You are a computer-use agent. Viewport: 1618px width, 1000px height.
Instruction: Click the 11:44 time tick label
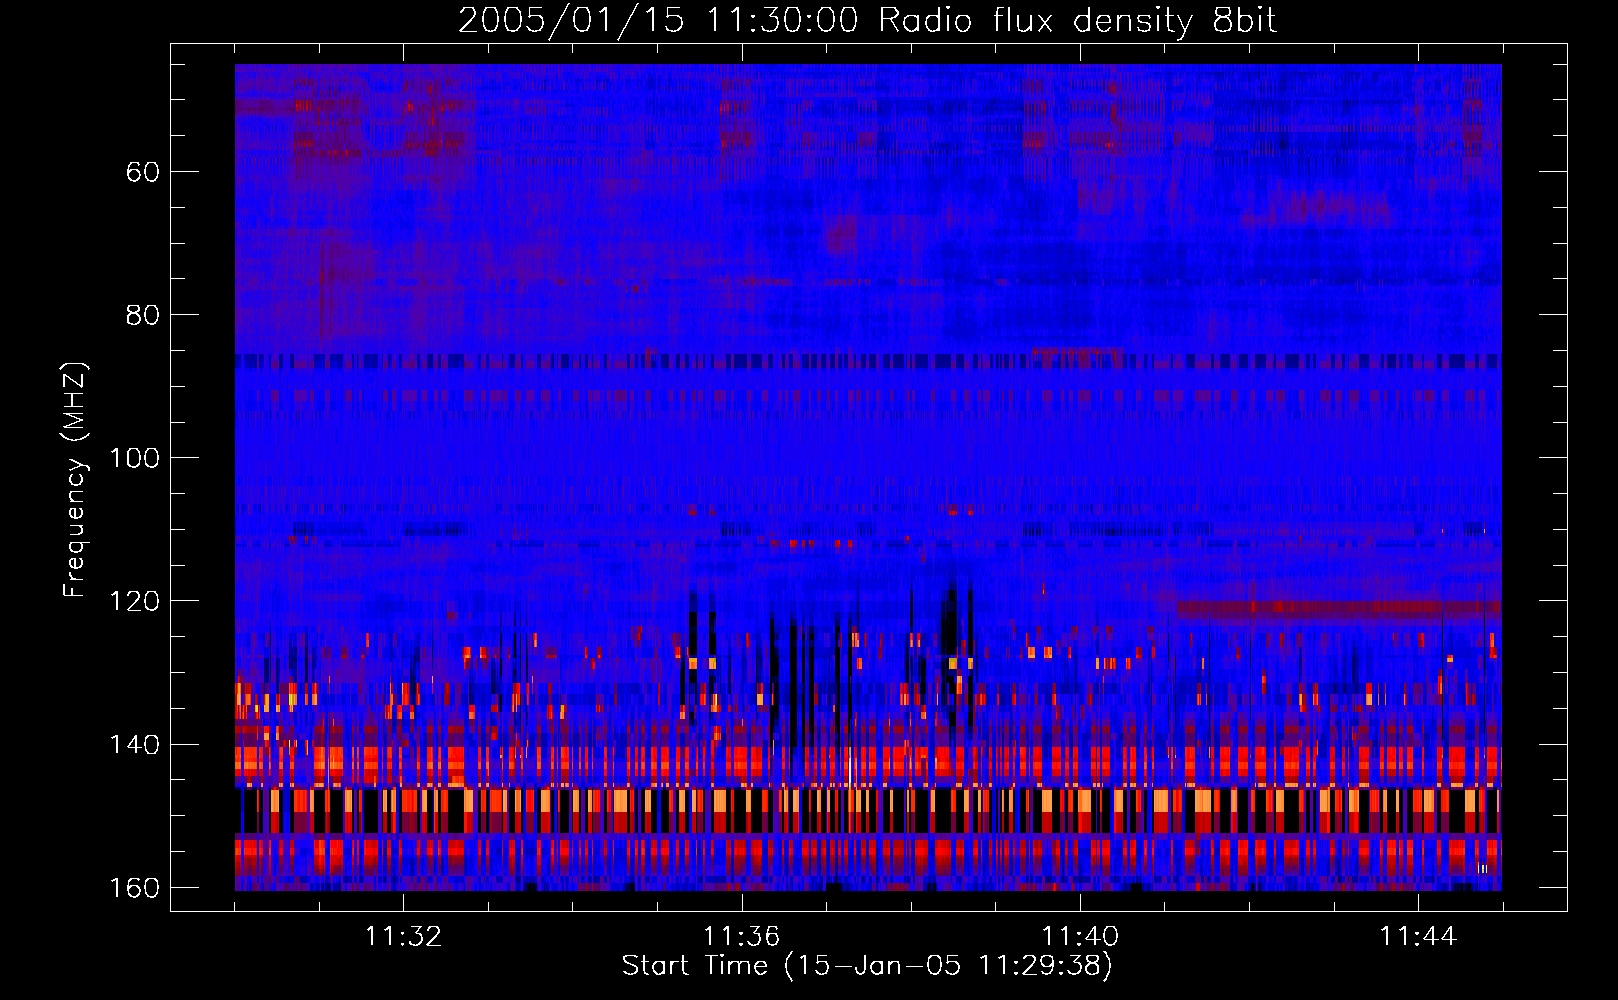tap(1418, 937)
